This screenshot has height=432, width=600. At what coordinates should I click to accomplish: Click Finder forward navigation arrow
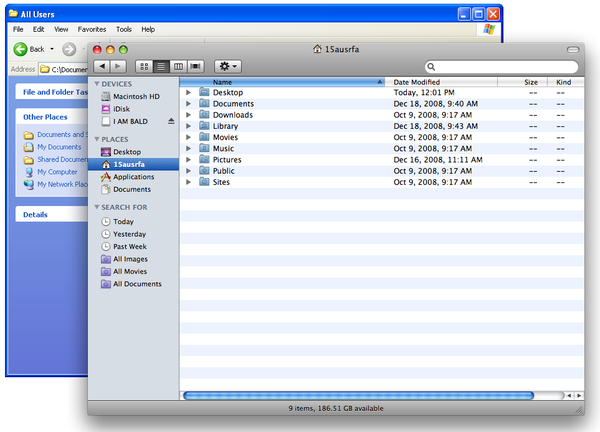[x=118, y=66]
